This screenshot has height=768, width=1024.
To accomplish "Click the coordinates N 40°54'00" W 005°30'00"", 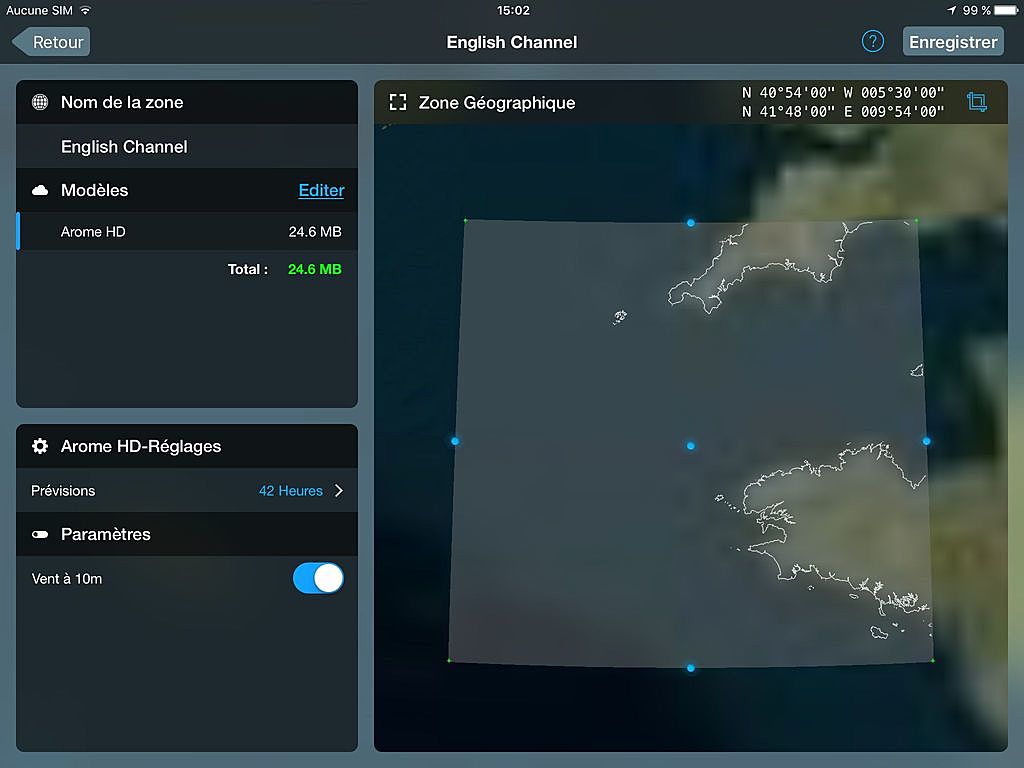I will point(843,93).
